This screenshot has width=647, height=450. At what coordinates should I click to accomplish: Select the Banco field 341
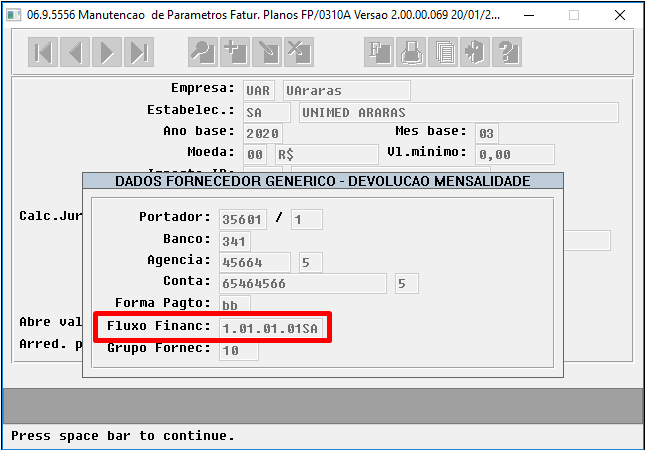pyautogui.click(x=235, y=241)
